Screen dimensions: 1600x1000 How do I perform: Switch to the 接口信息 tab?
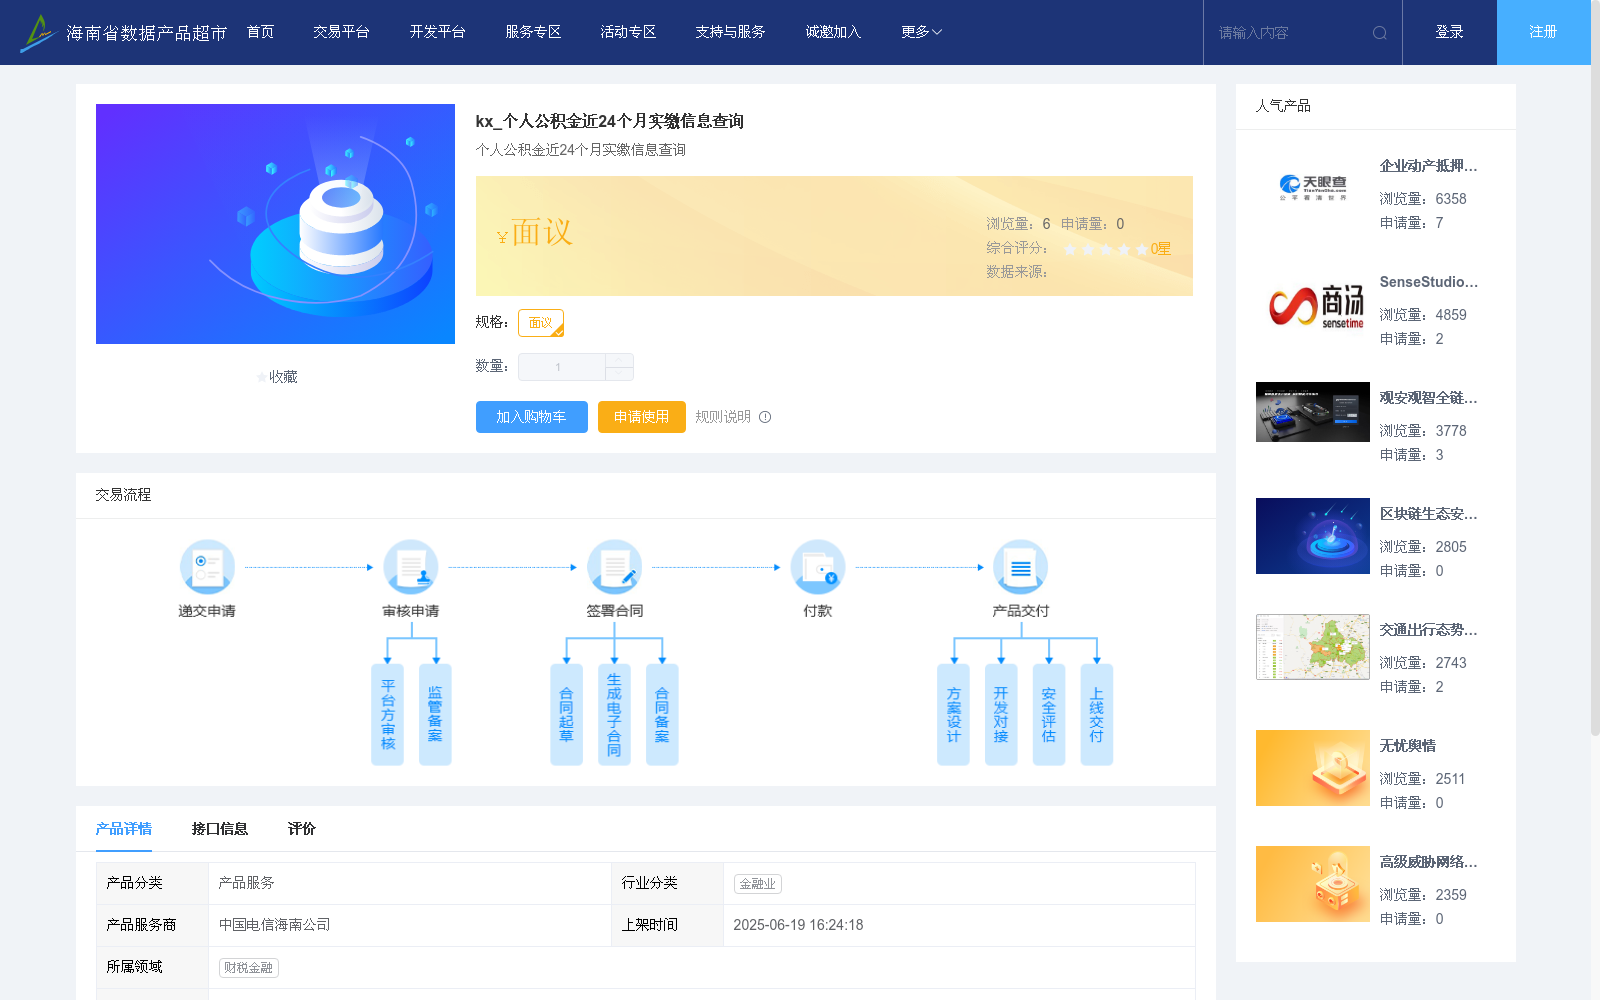click(220, 829)
